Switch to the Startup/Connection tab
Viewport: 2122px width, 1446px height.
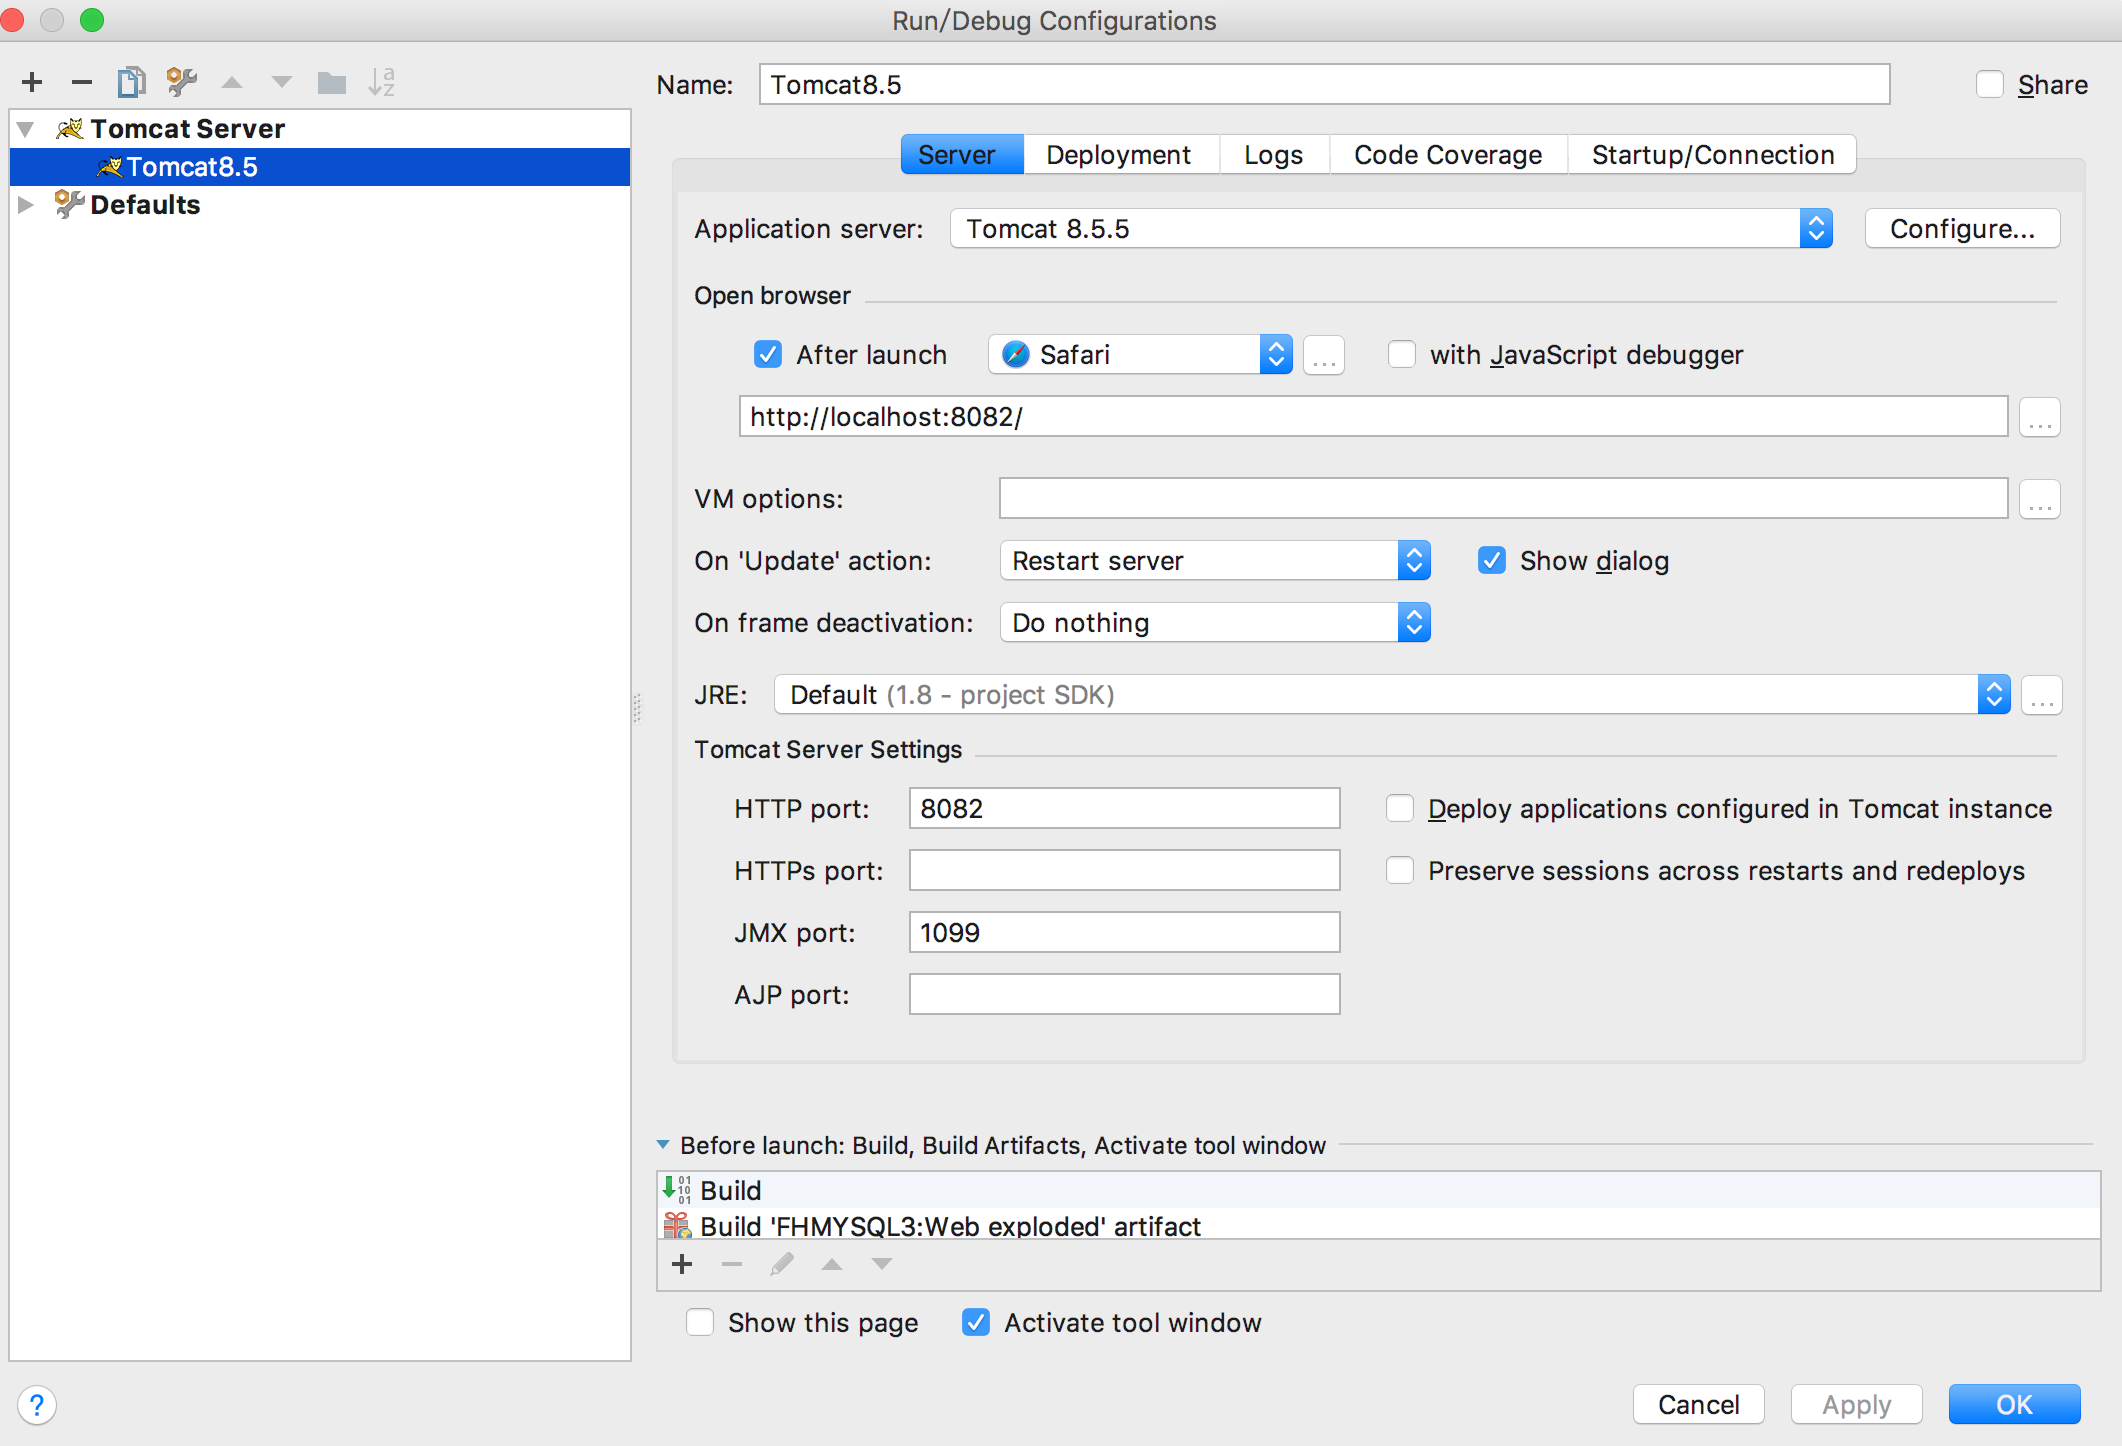1712,155
